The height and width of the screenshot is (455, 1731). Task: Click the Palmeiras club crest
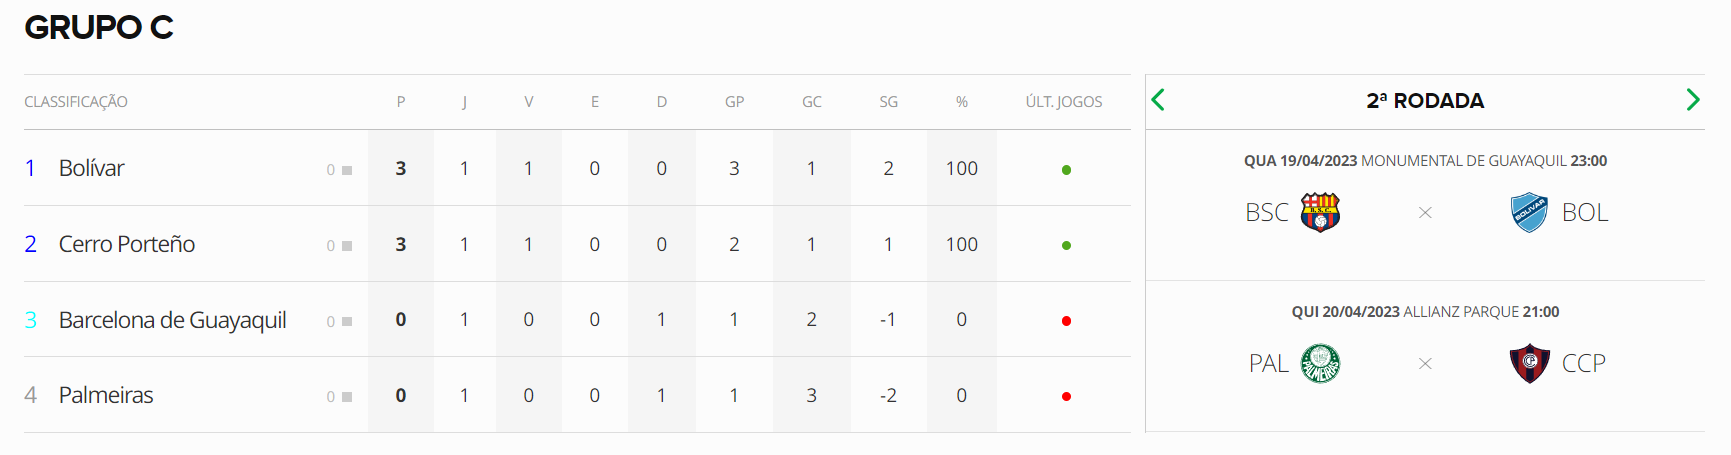click(x=1320, y=363)
